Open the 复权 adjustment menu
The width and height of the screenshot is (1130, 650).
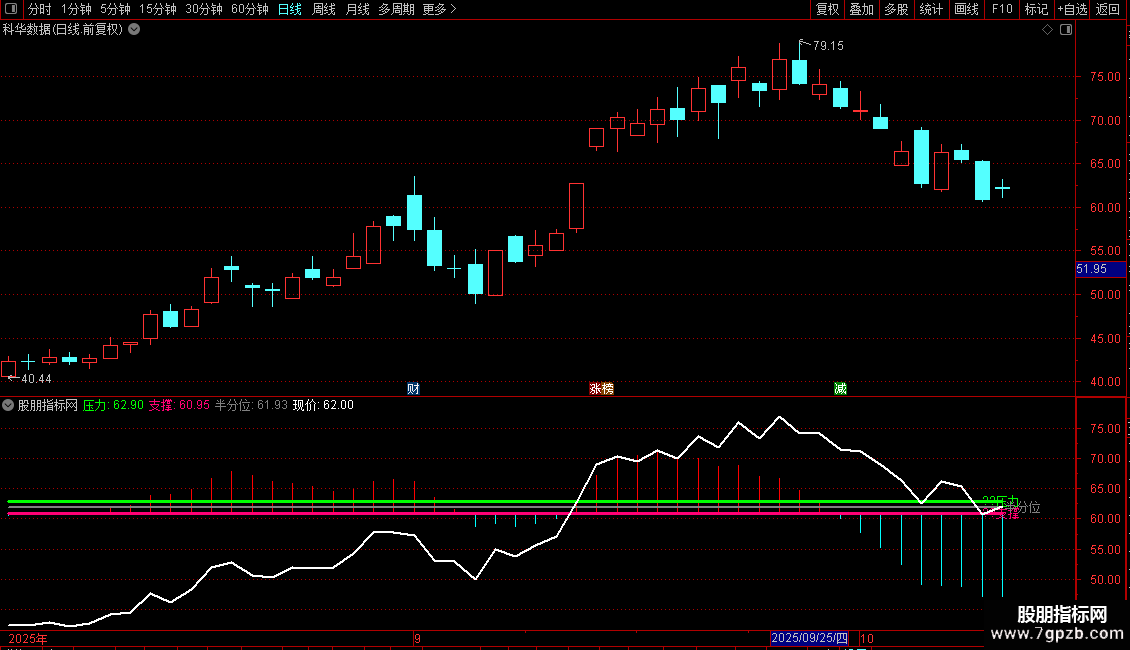click(827, 9)
